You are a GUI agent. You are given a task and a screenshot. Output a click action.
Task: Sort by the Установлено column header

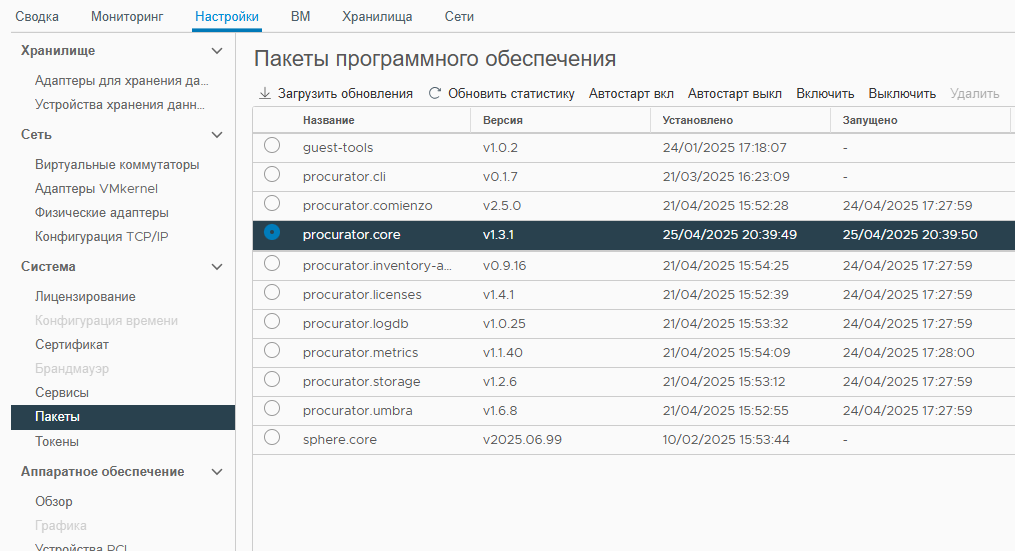[698, 120]
